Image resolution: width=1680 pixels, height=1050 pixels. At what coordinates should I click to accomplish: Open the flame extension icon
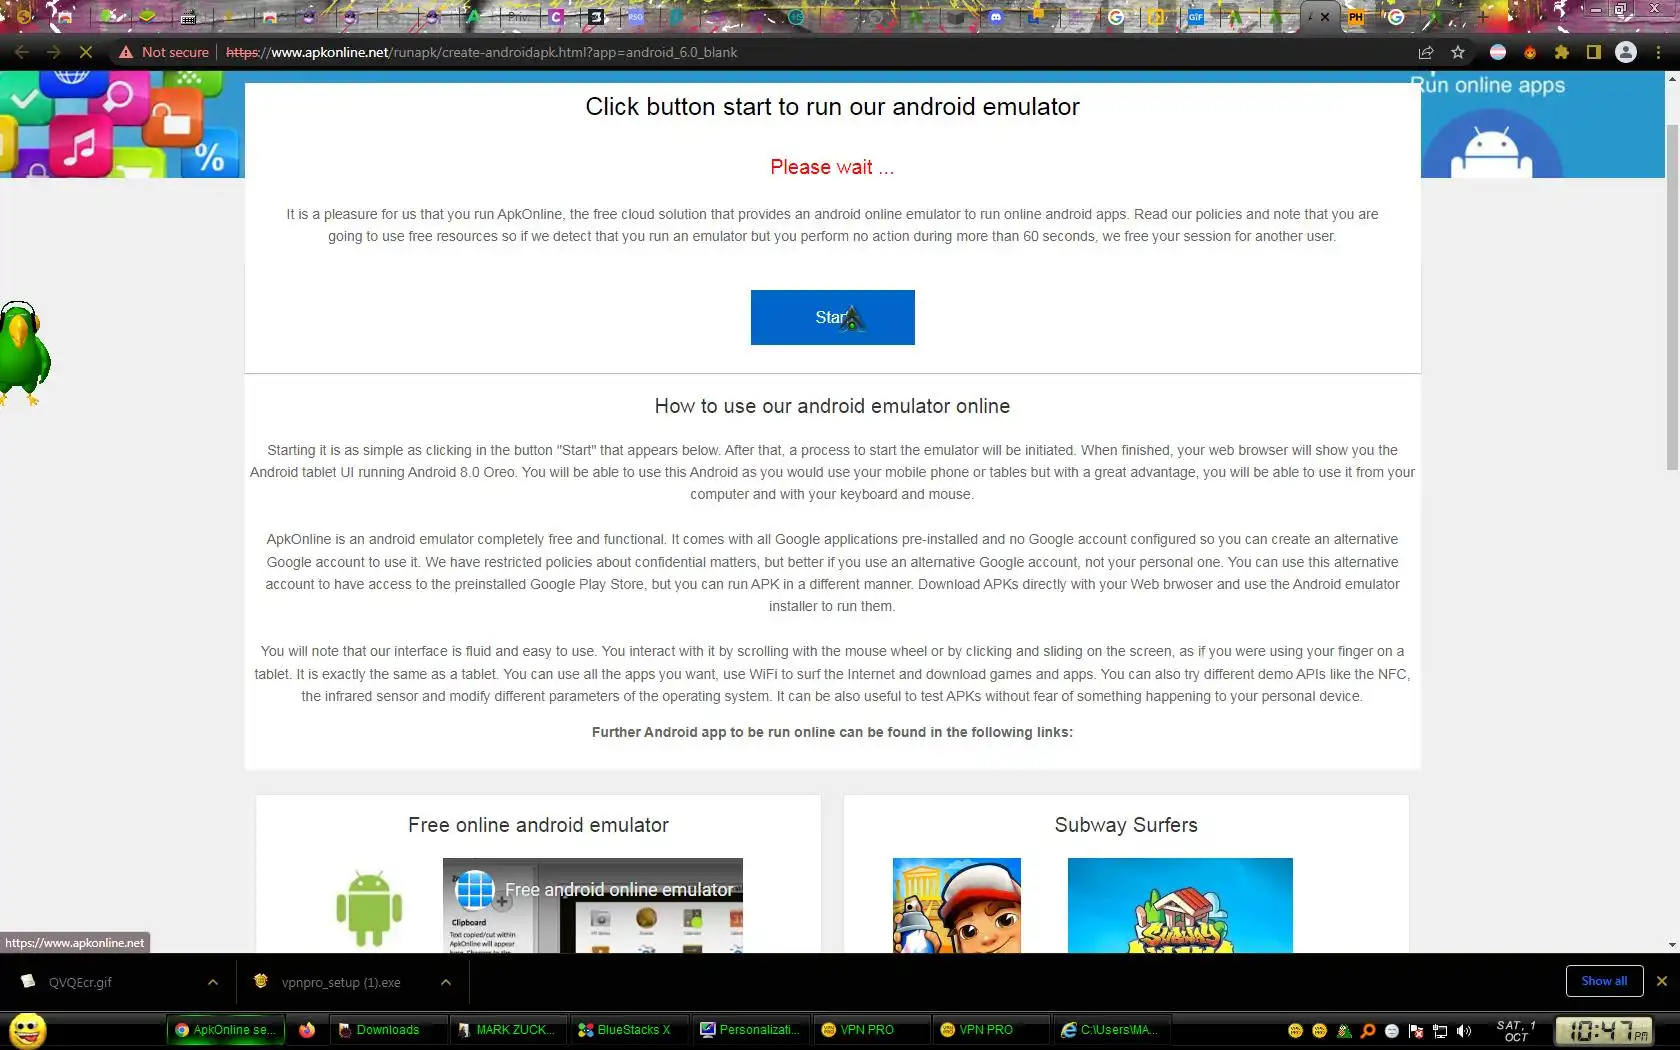pos(1530,52)
